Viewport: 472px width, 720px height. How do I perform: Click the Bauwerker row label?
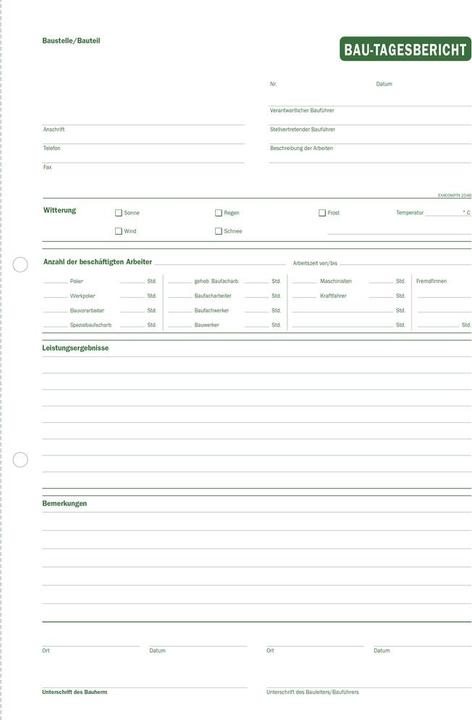click(x=207, y=325)
